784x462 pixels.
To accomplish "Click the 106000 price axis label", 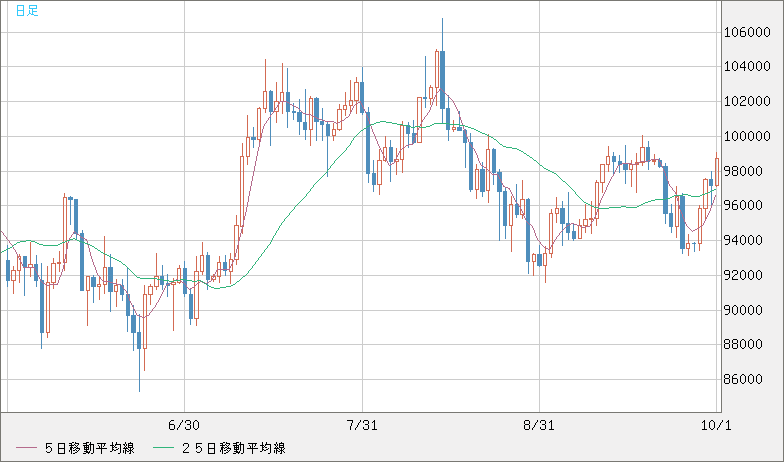I will pos(747,32).
